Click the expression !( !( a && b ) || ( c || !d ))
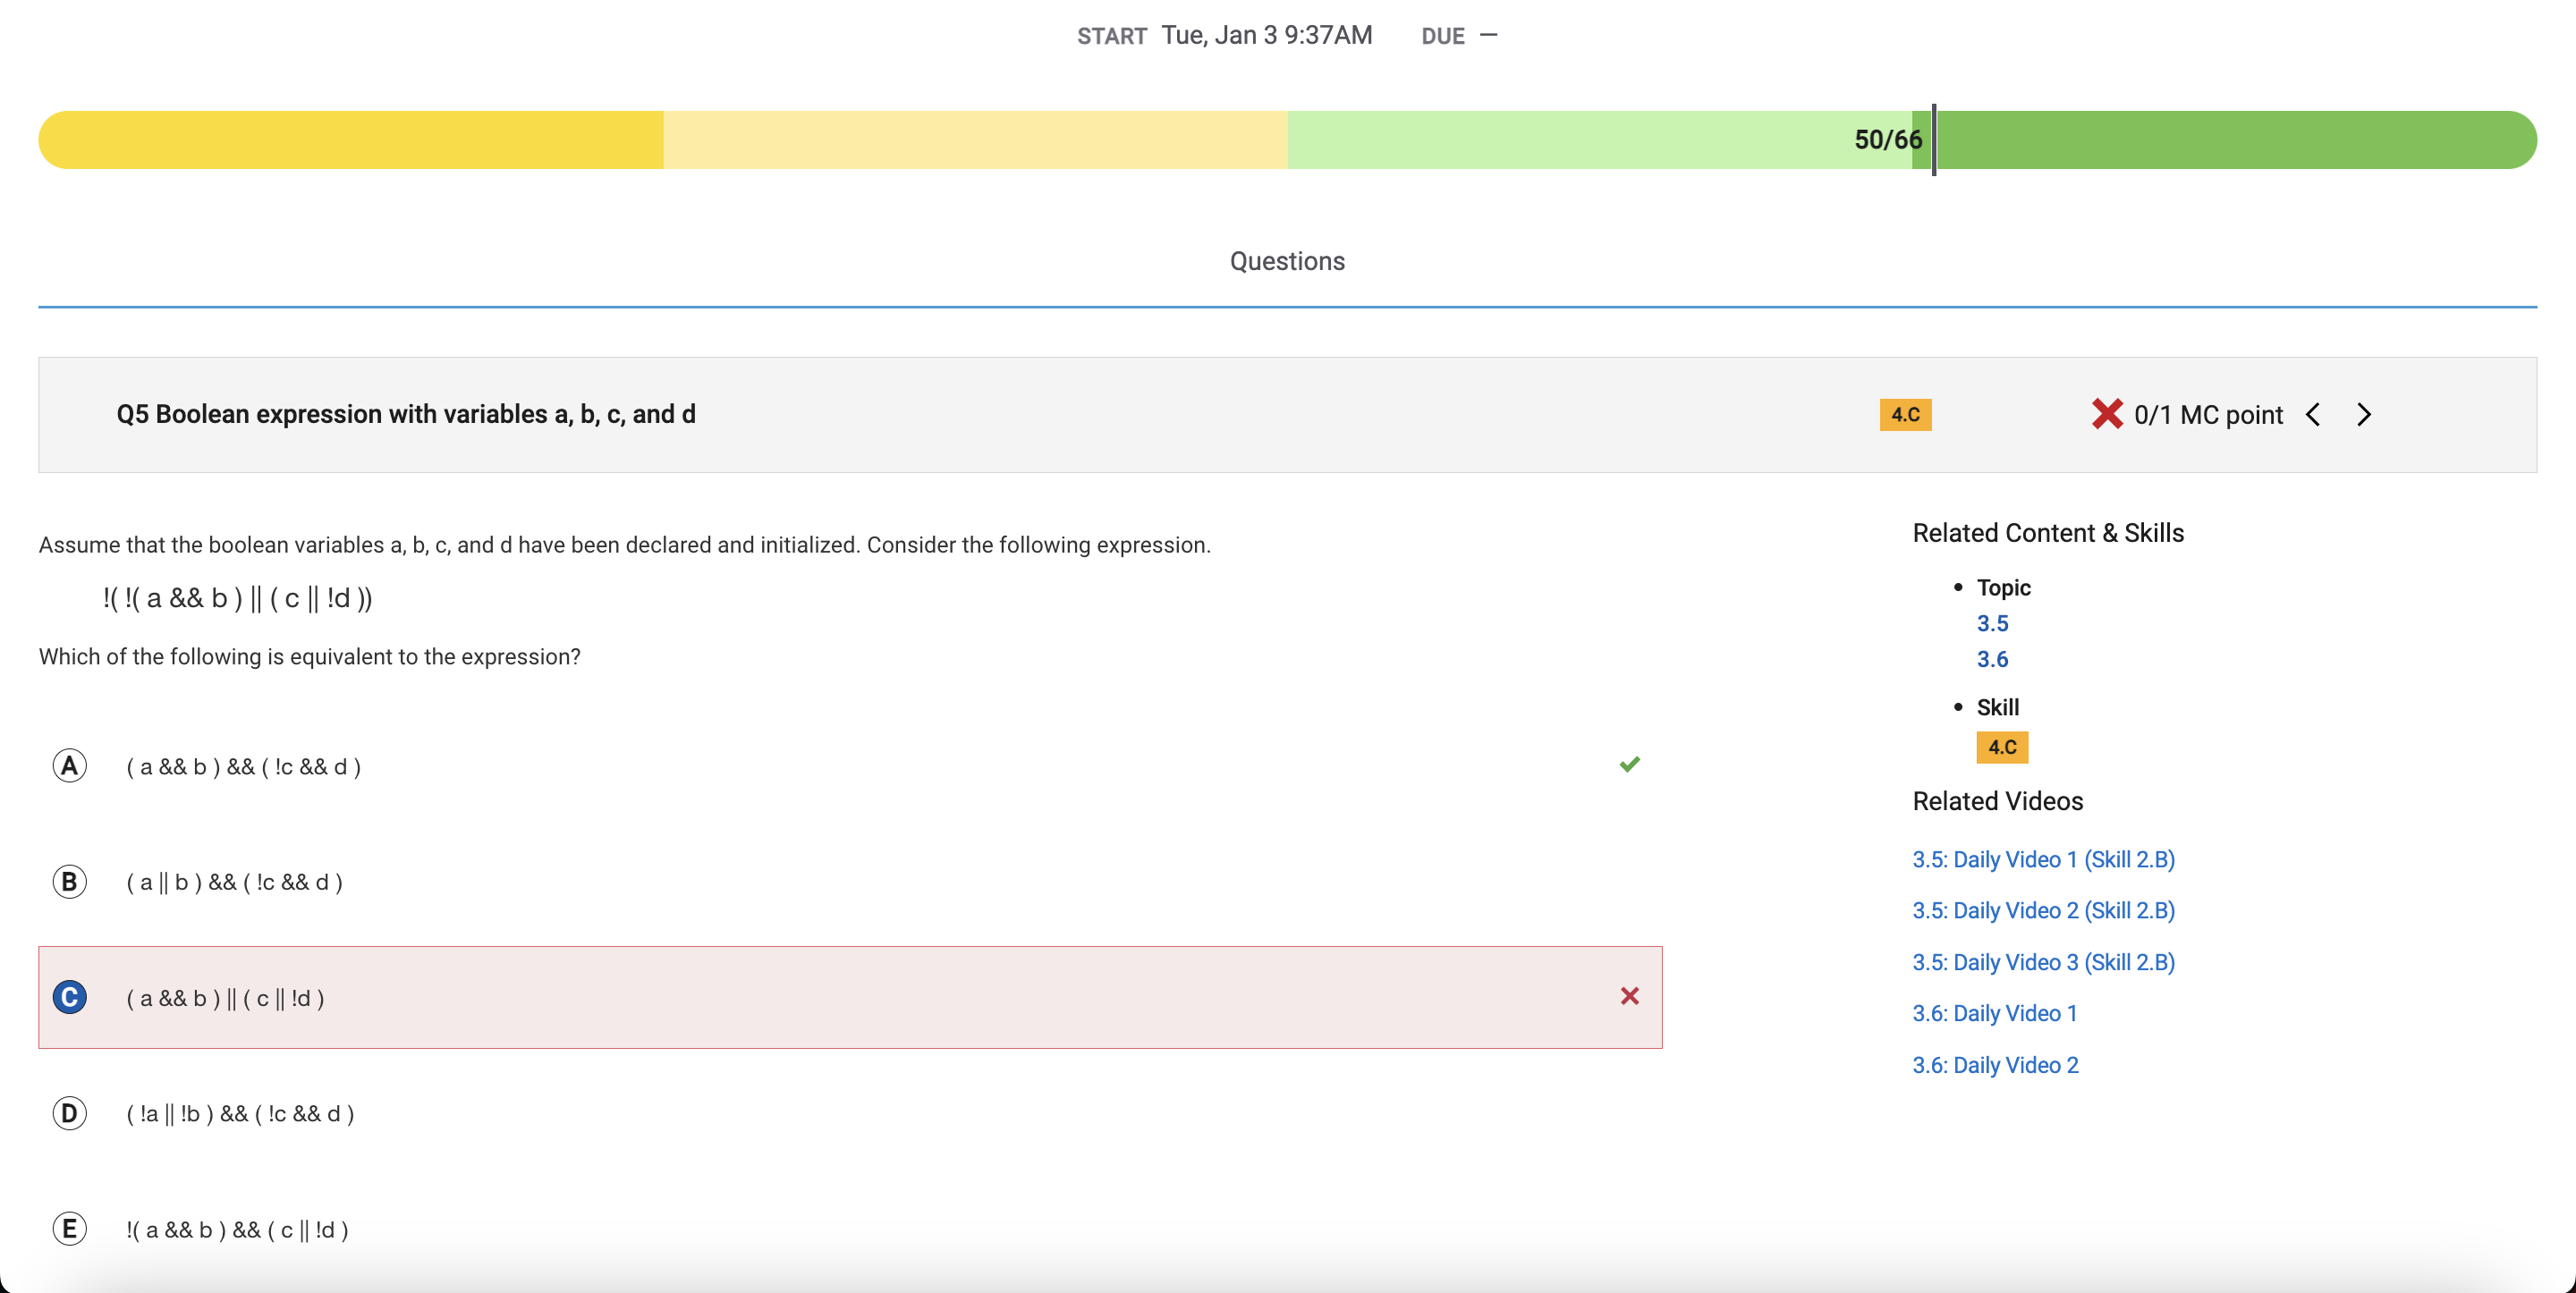 click(237, 598)
